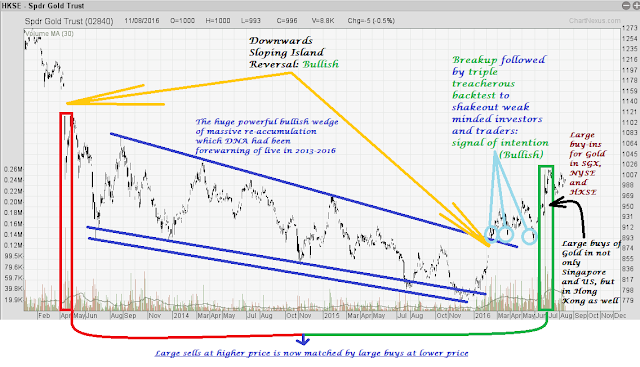Click the 19.9K volume axis label
This screenshot has height=367, width=640.
[13, 300]
